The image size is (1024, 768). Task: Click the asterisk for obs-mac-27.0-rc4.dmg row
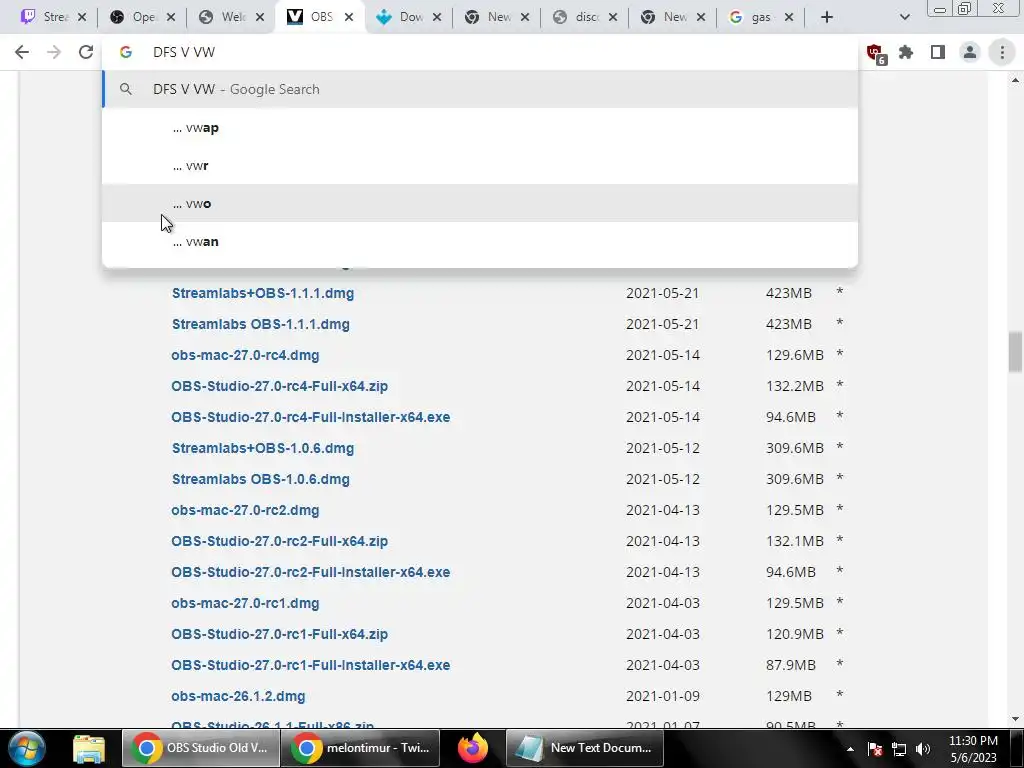pyautogui.click(x=840, y=355)
